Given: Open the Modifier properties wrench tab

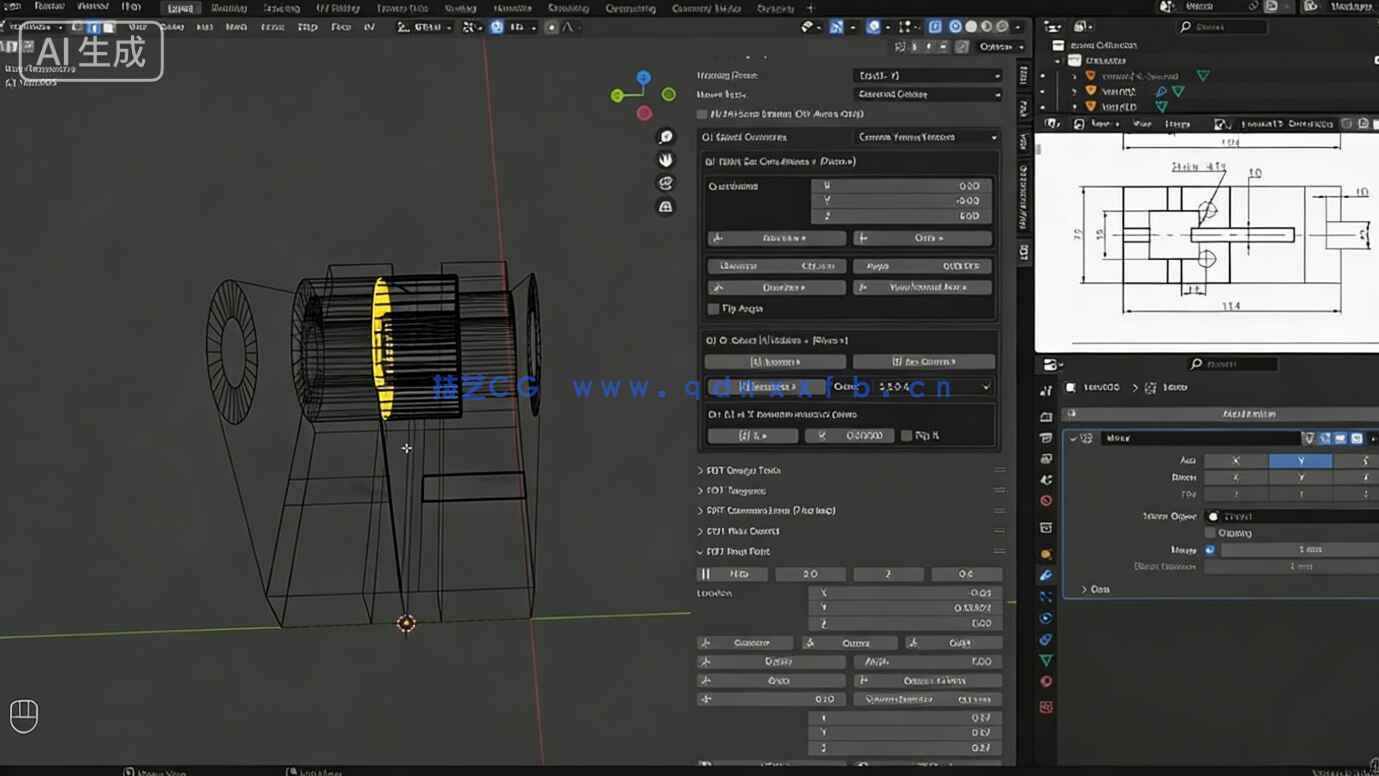Looking at the screenshot, I should click(1046, 575).
